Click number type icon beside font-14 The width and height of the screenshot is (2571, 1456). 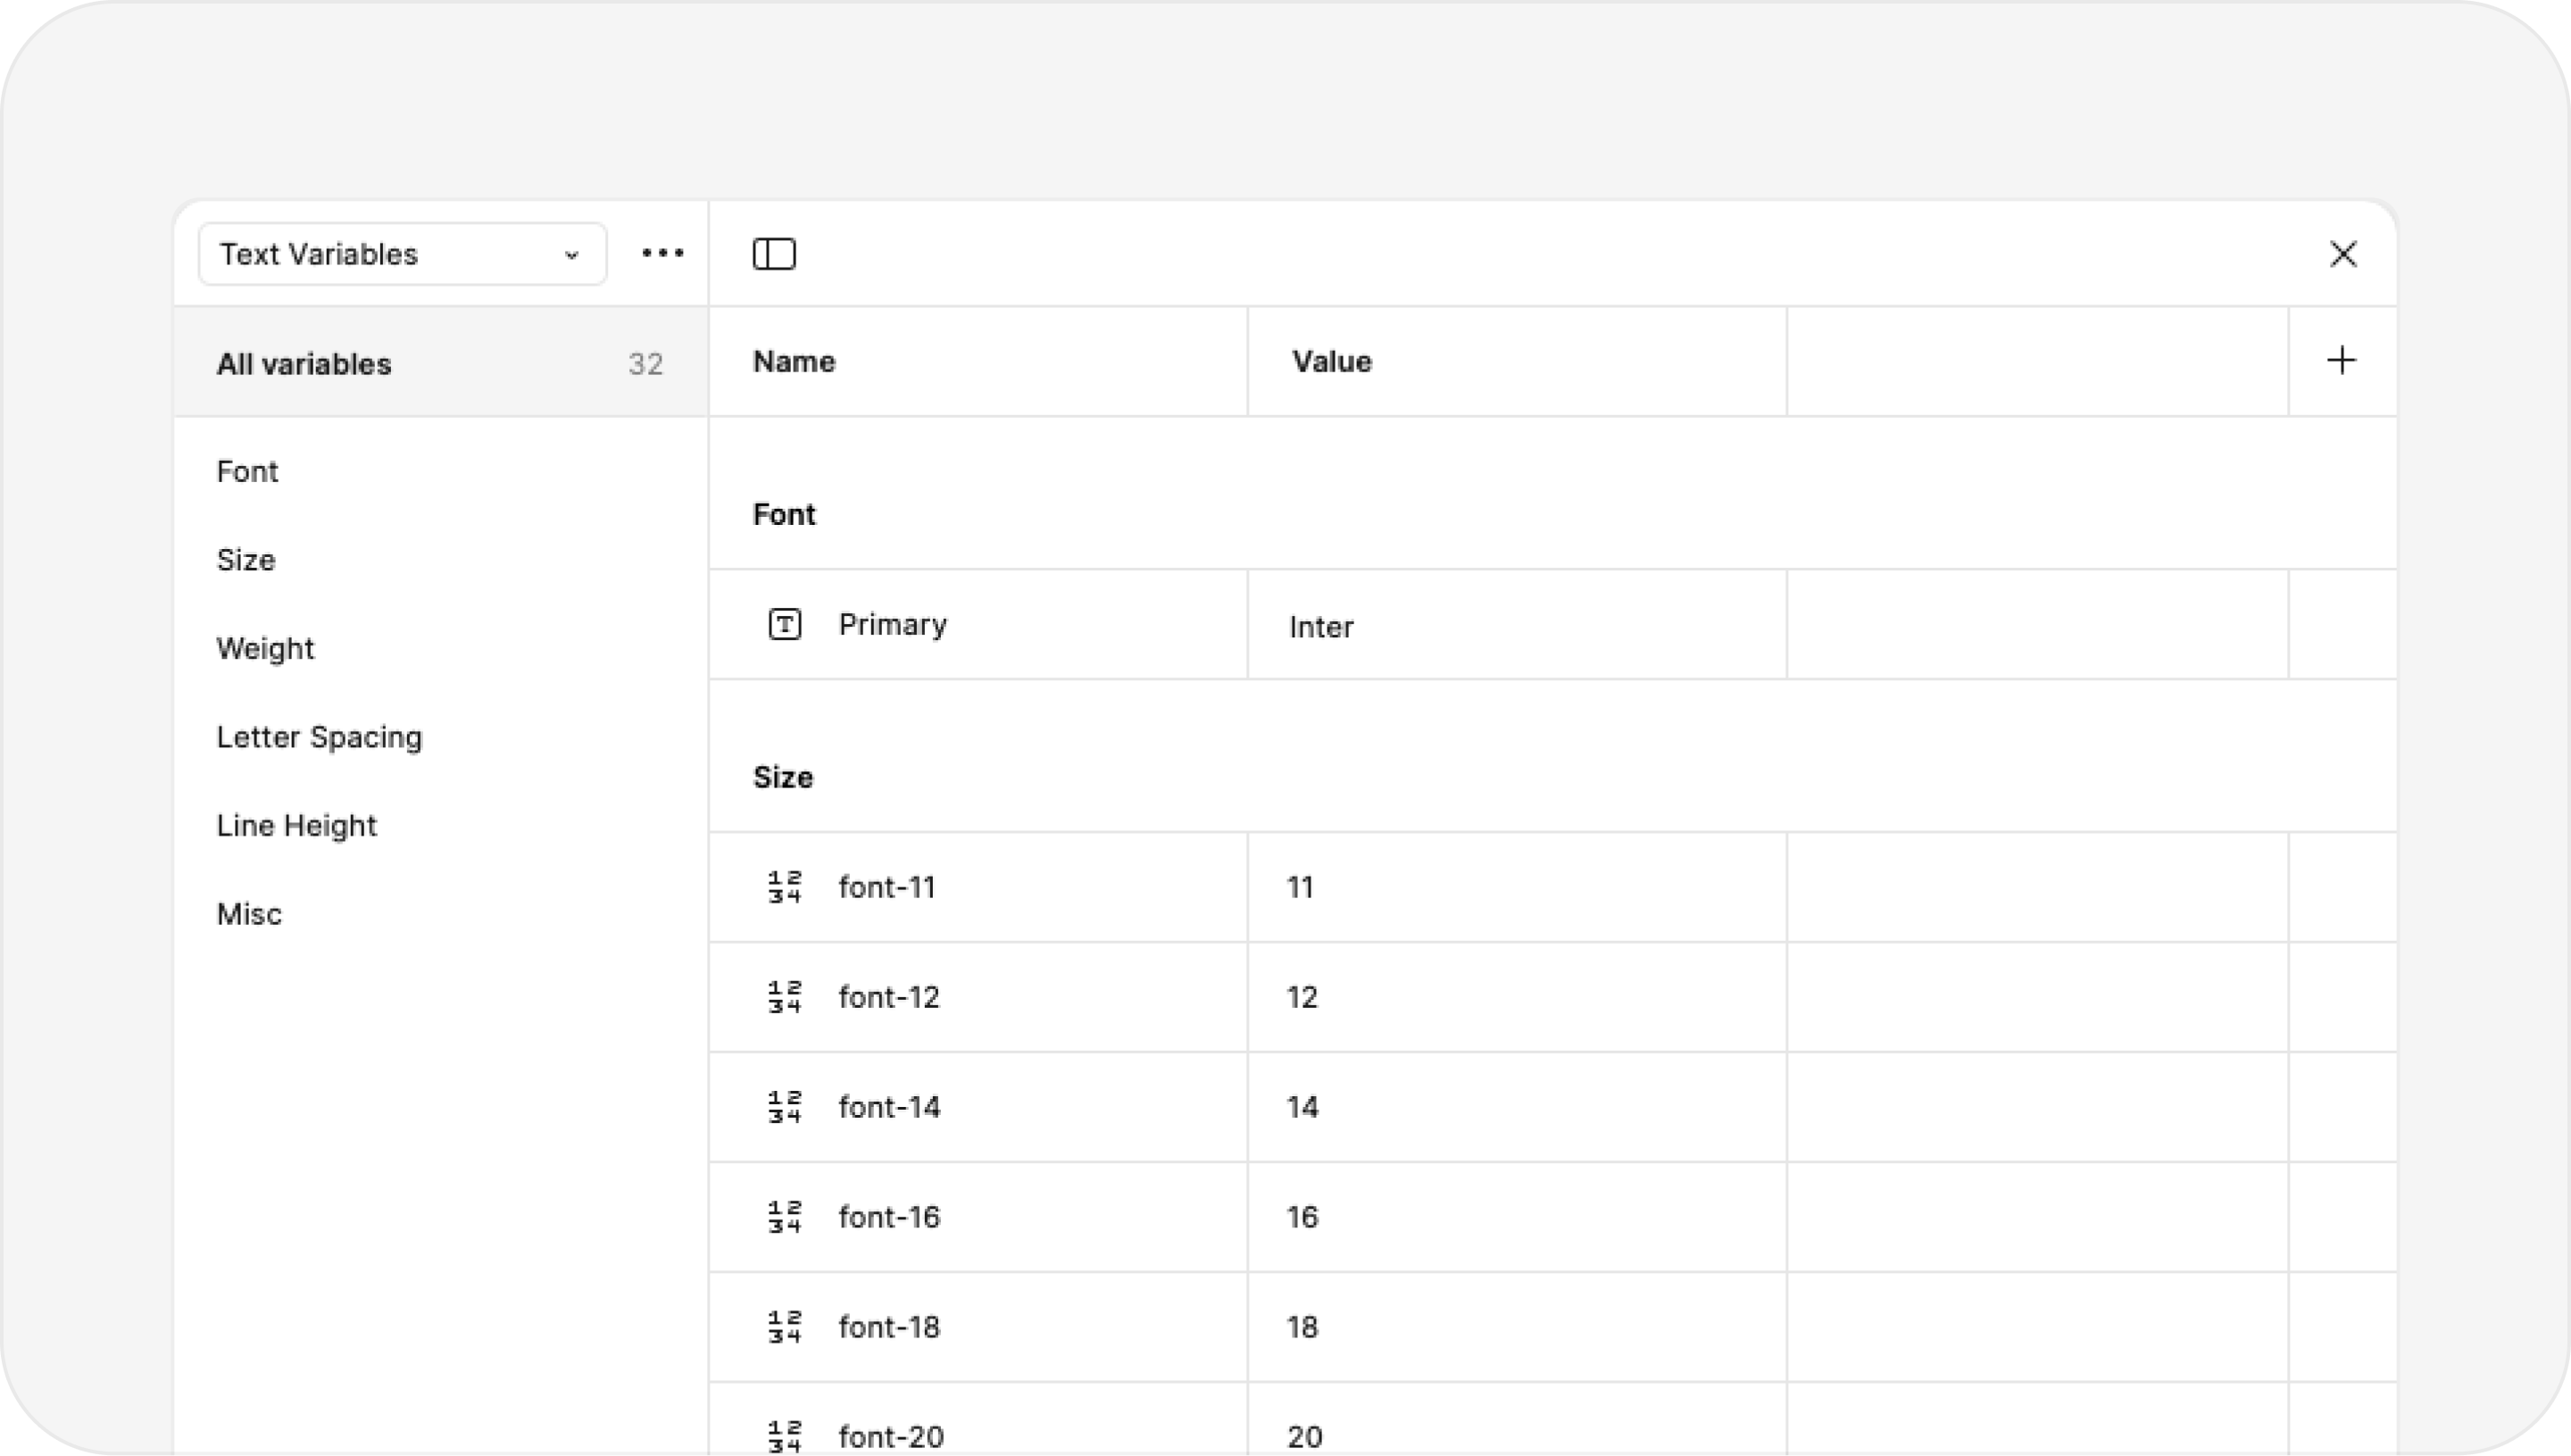pyautogui.click(x=784, y=1107)
